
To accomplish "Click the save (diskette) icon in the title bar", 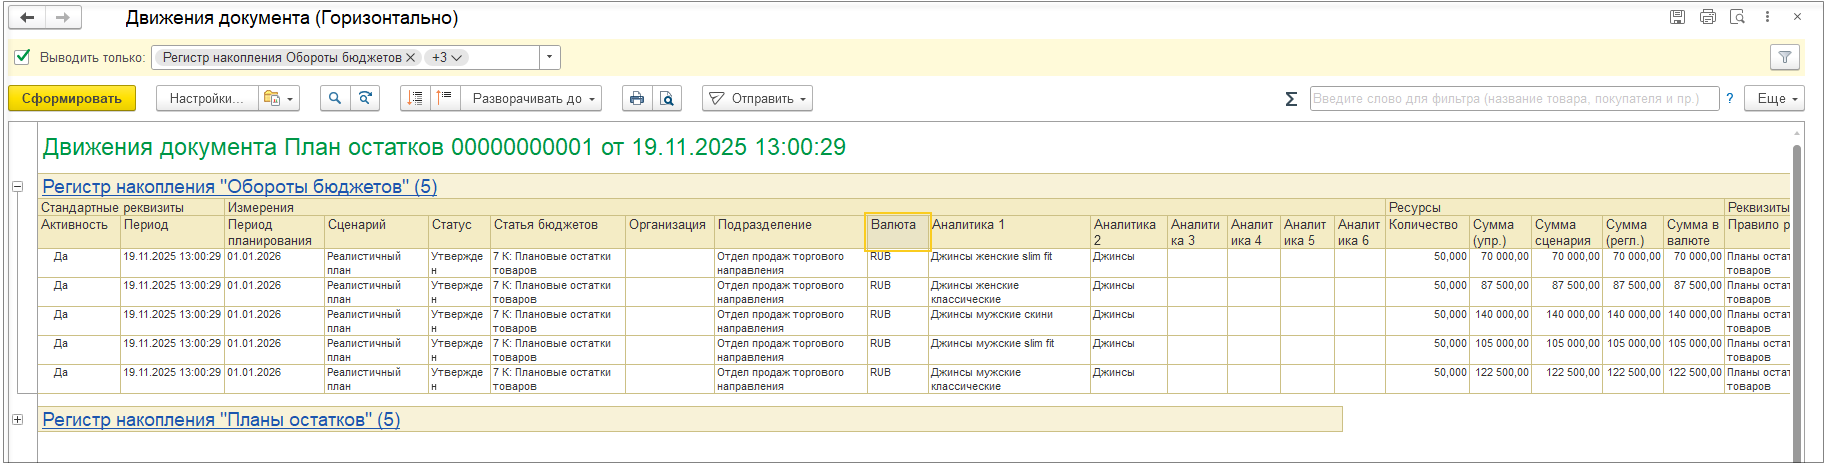I will [1677, 17].
